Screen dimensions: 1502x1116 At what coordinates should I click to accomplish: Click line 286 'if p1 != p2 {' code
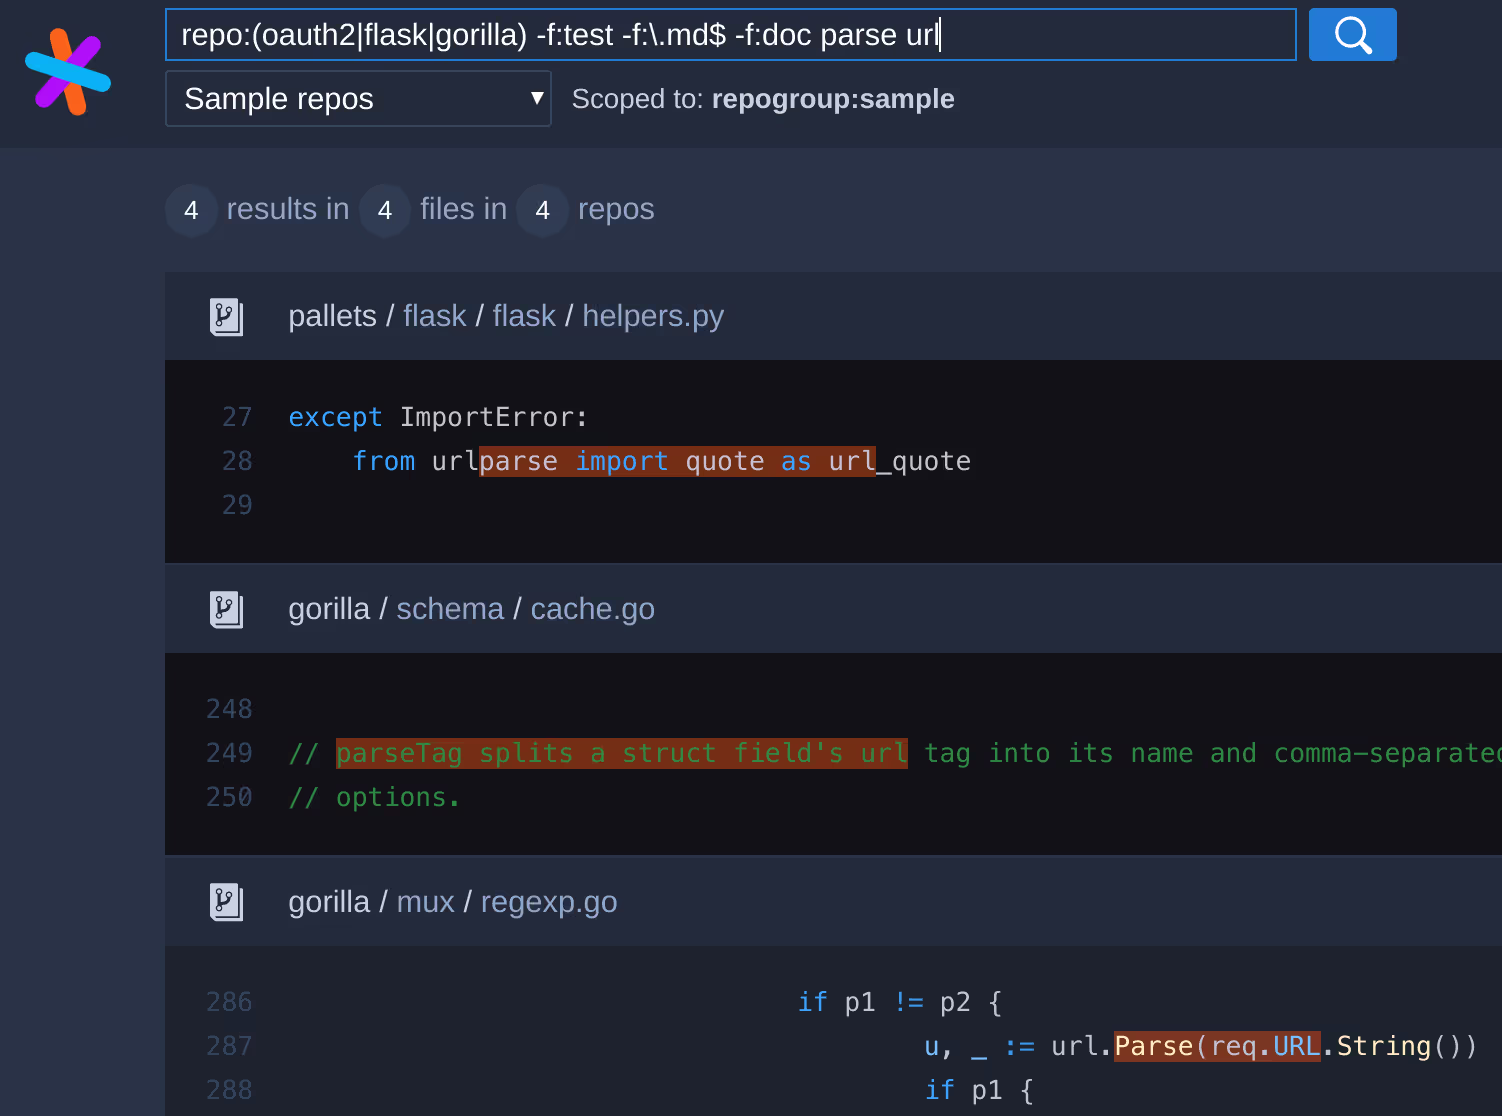[899, 1002]
